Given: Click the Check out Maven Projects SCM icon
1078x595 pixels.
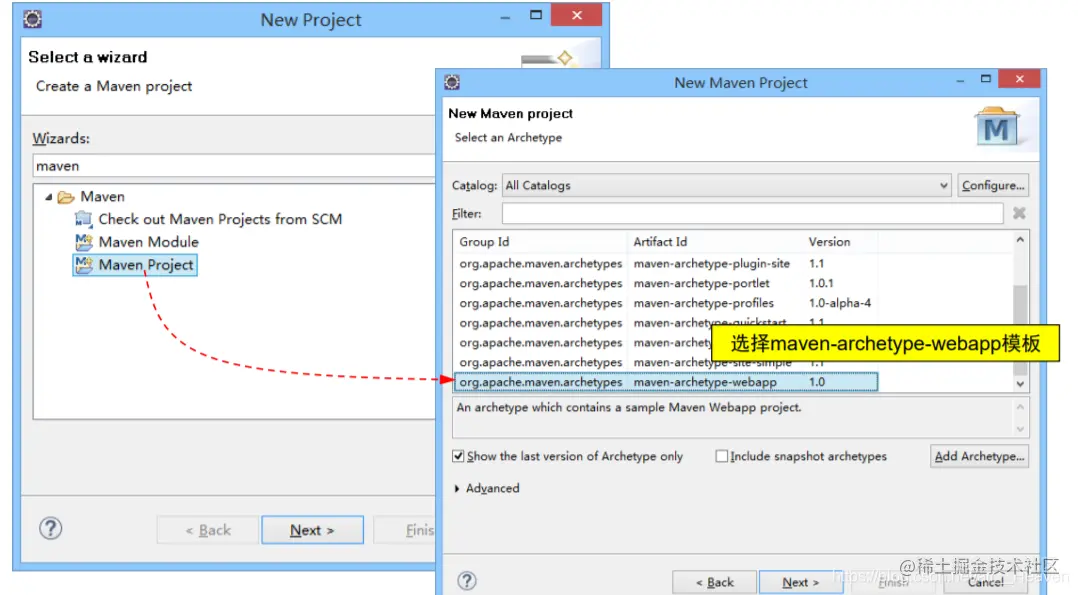Looking at the screenshot, I should pyautogui.click(x=83, y=219).
